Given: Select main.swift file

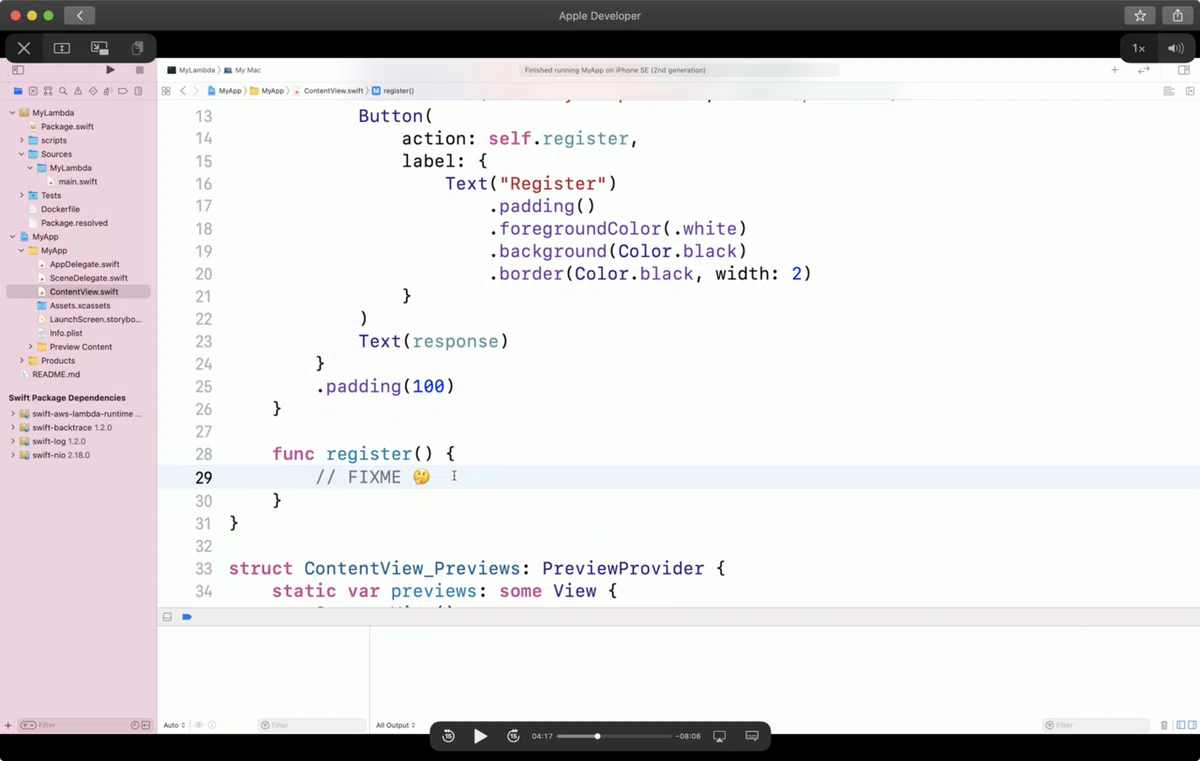Looking at the screenshot, I should click(x=78, y=182).
